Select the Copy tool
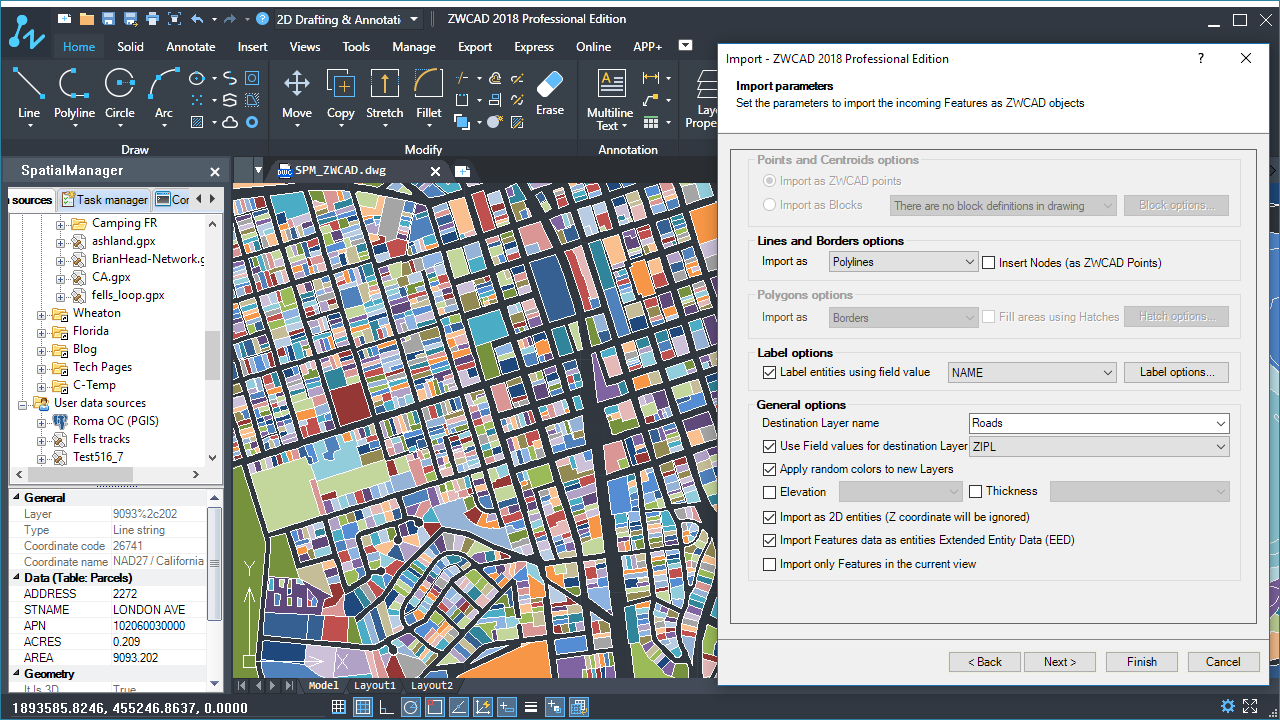 point(341,94)
